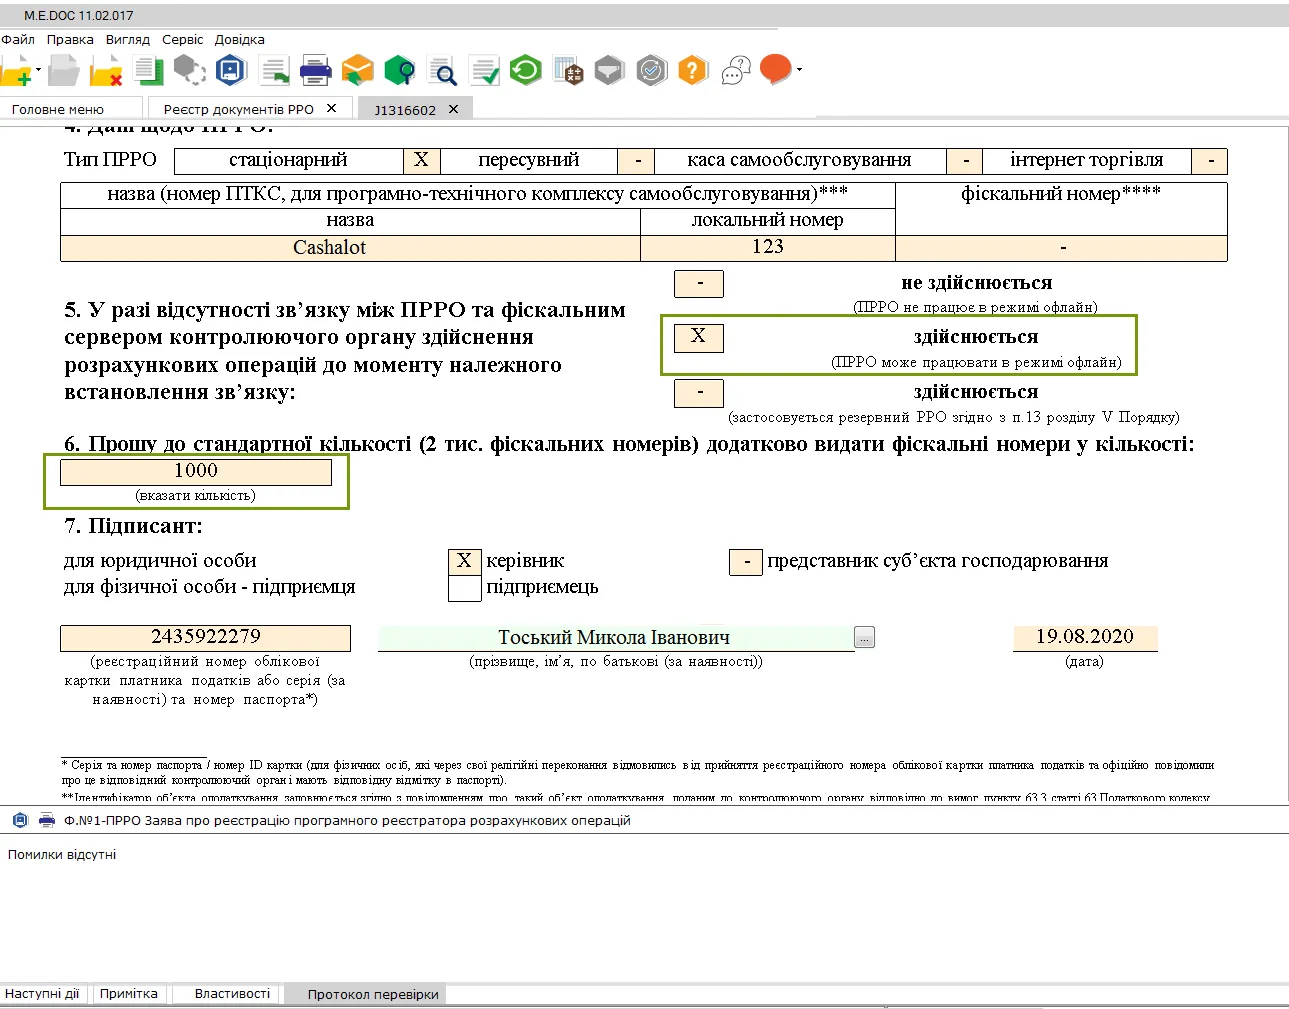This screenshot has height=1009, width=1289.
Task: Toggle the стаціонарний X checkbox
Action: pos(421,160)
